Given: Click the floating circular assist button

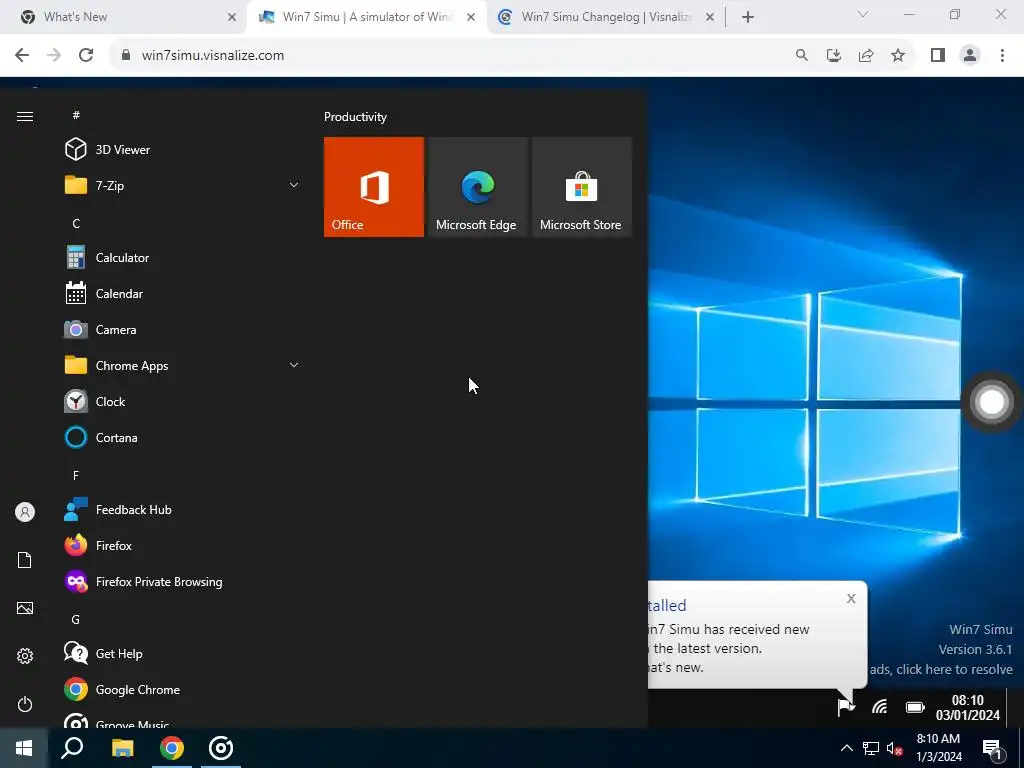Looking at the screenshot, I should (991, 402).
